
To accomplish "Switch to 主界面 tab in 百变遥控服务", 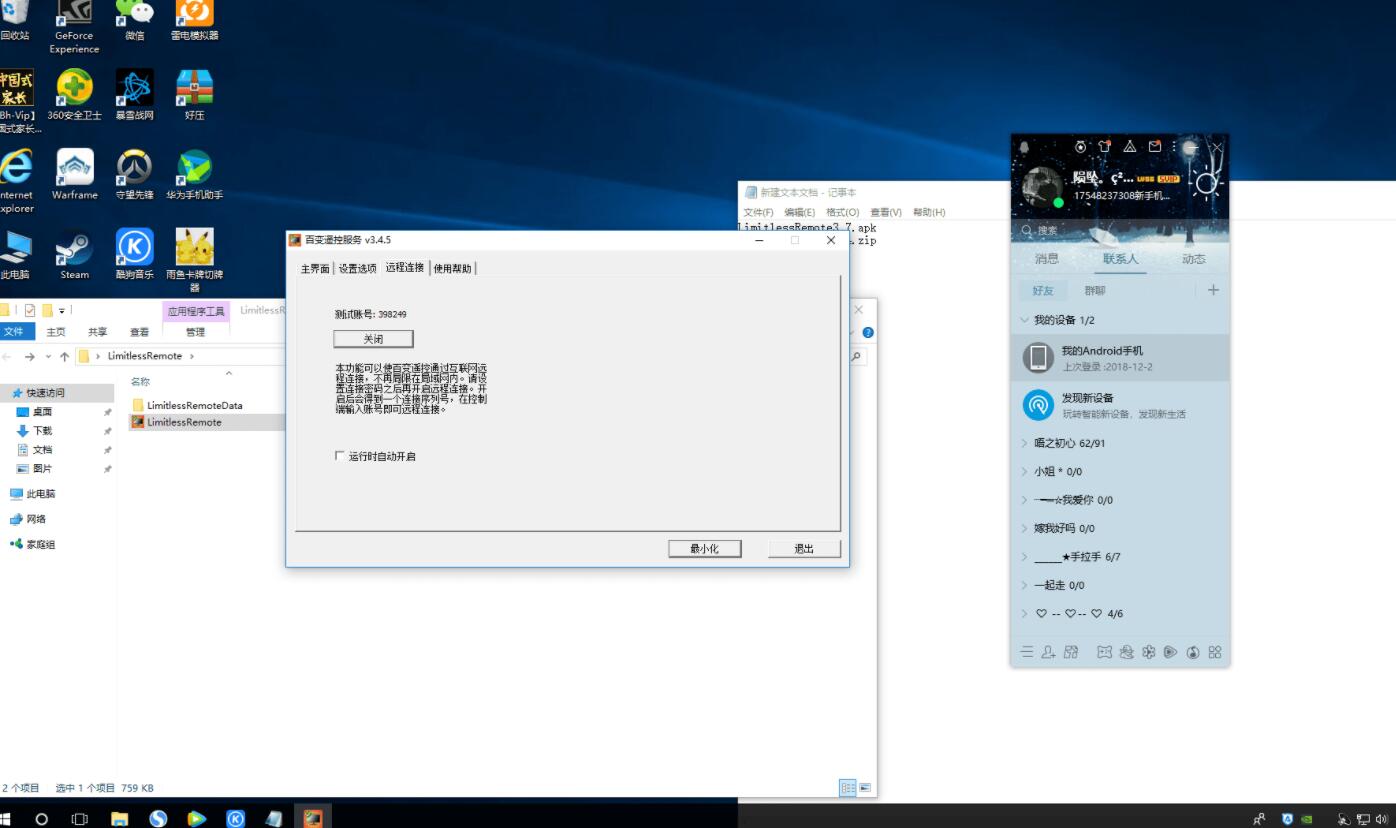I will [x=315, y=268].
